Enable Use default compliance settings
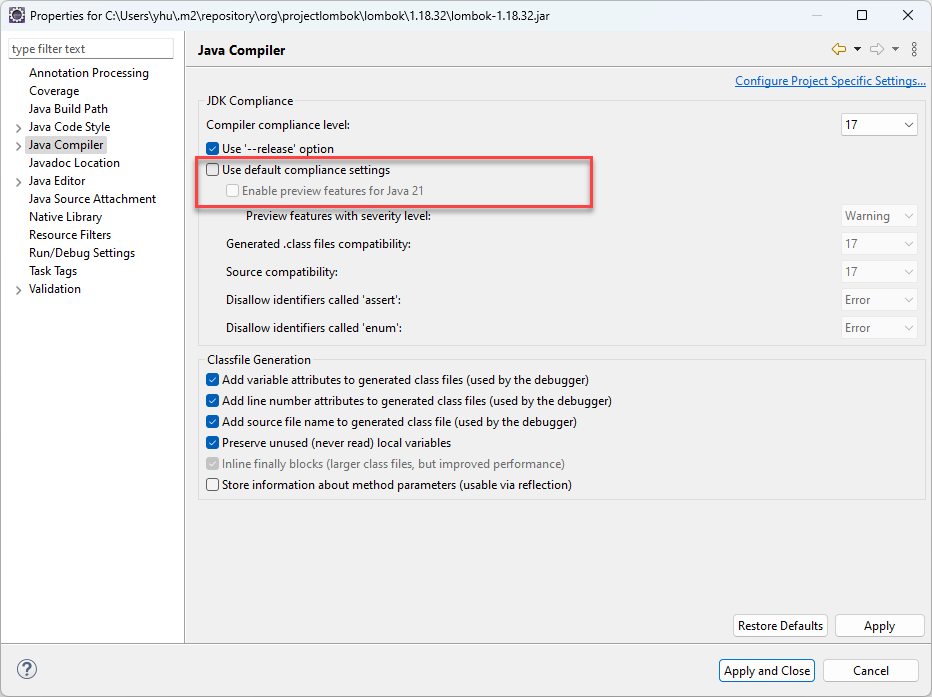The image size is (932, 697). [212, 170]
